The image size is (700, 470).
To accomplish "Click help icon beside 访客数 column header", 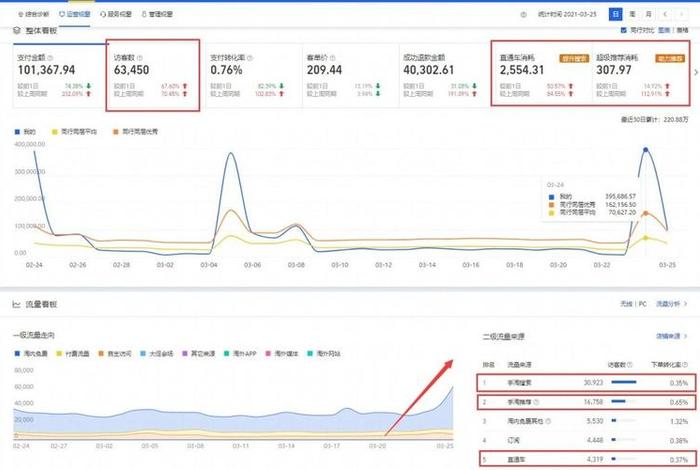I will pos(630,365).
